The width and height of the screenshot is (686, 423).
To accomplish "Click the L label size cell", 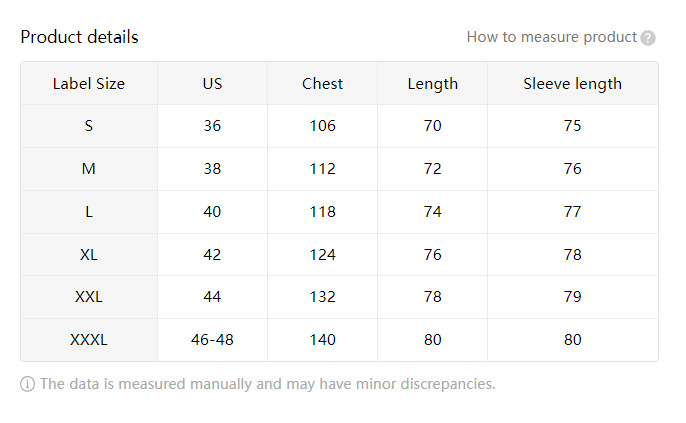I will [89, 212].
